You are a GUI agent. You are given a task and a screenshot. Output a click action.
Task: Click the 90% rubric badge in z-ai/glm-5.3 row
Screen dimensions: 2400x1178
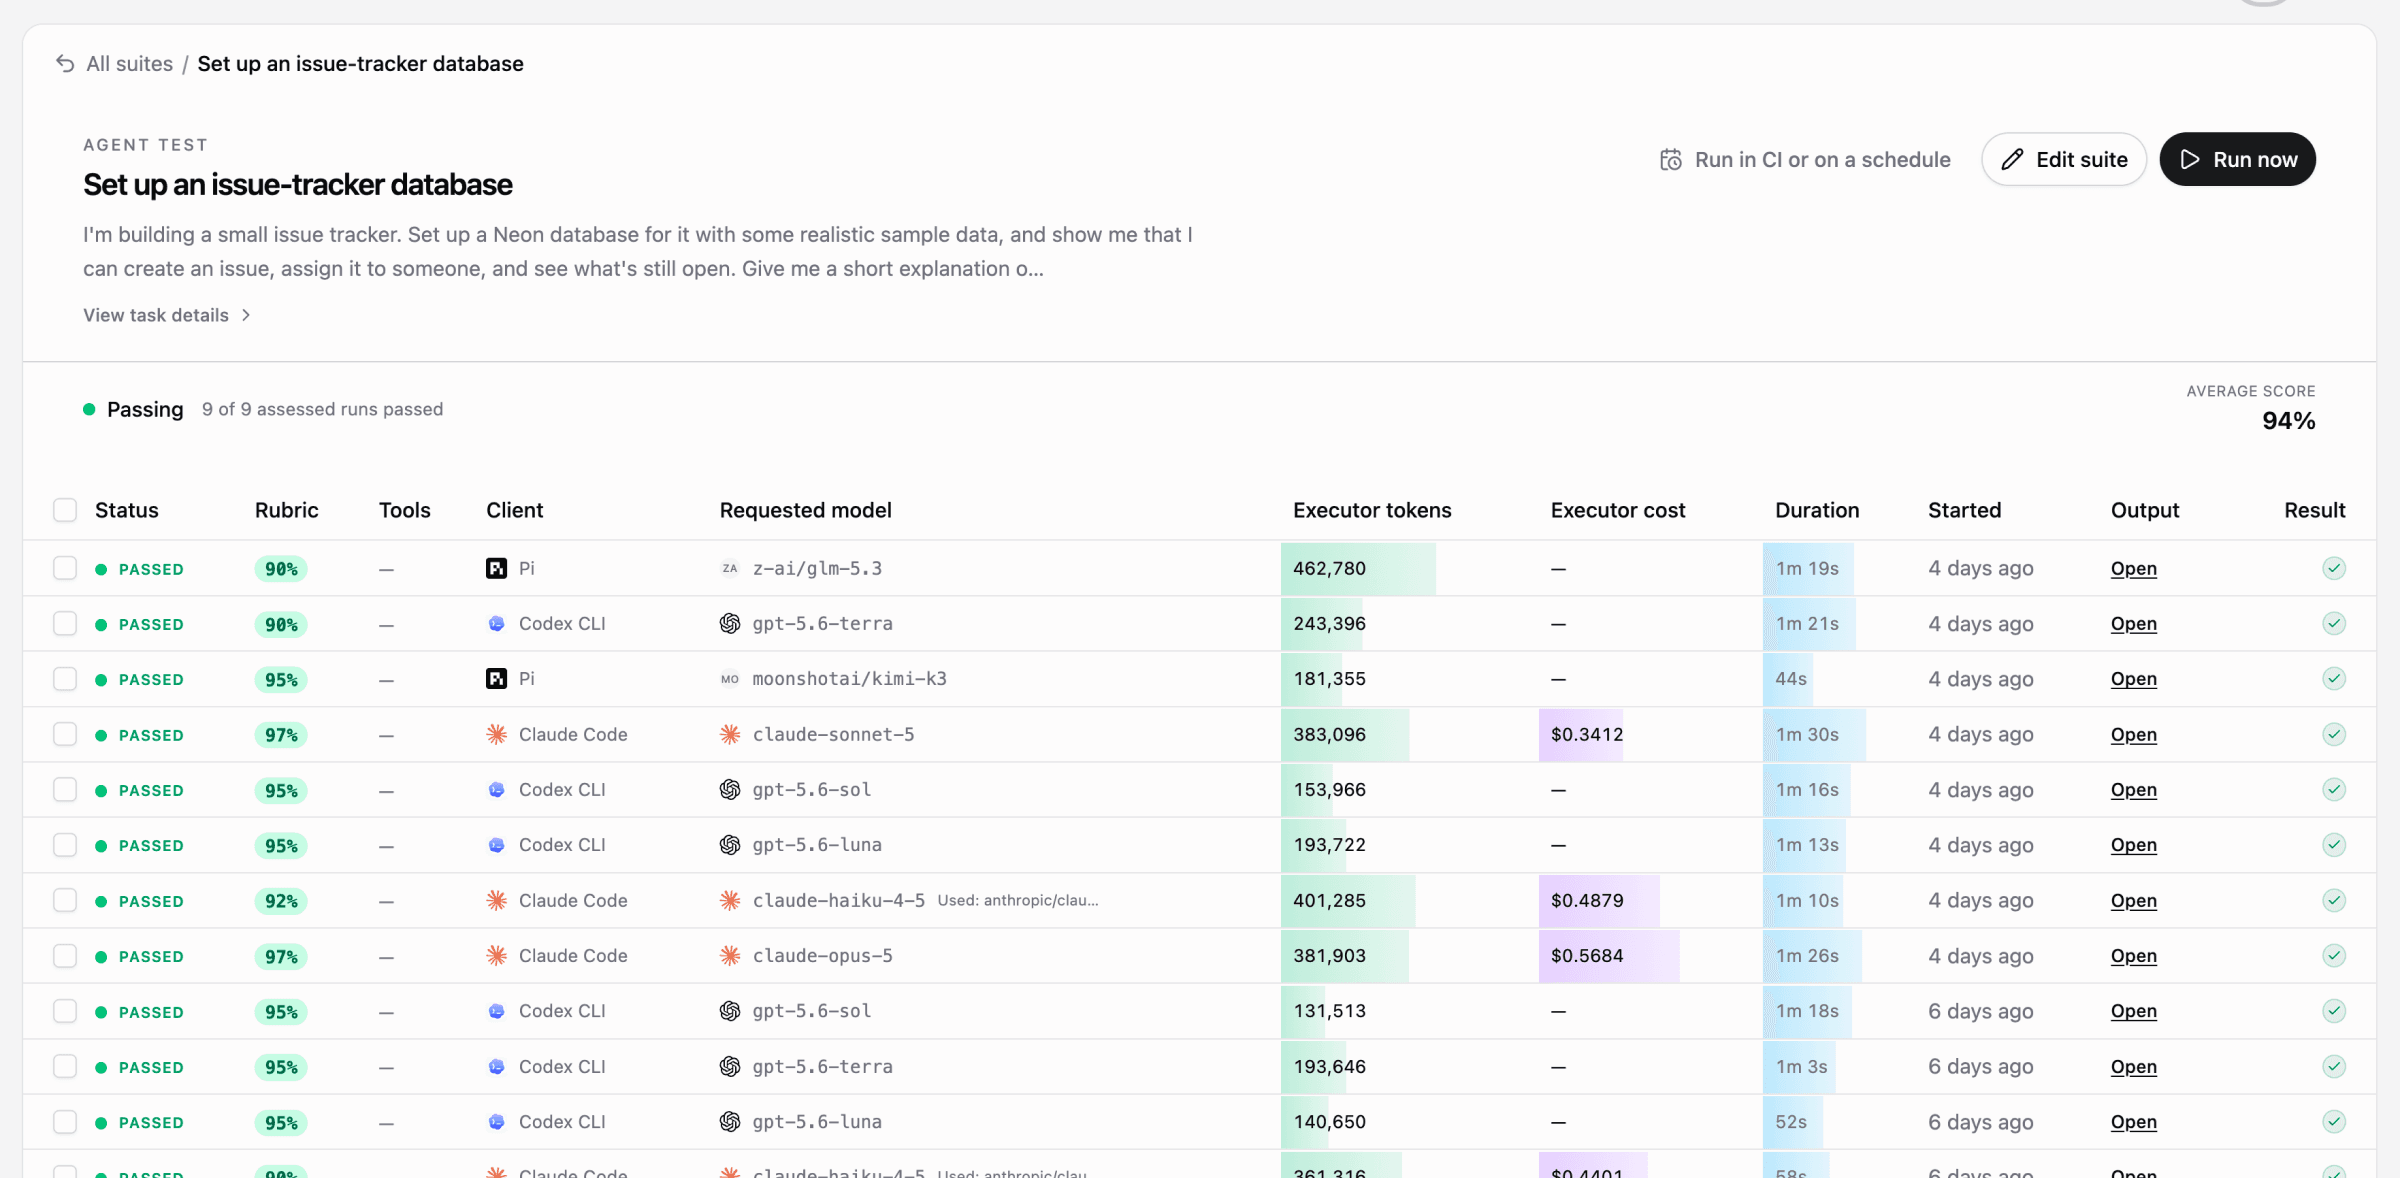(281, 569)
